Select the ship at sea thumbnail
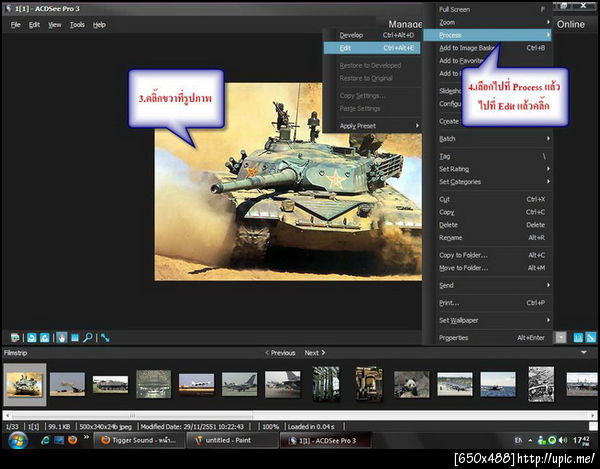This screenshot has height=469, width=600. click(498, 384)
